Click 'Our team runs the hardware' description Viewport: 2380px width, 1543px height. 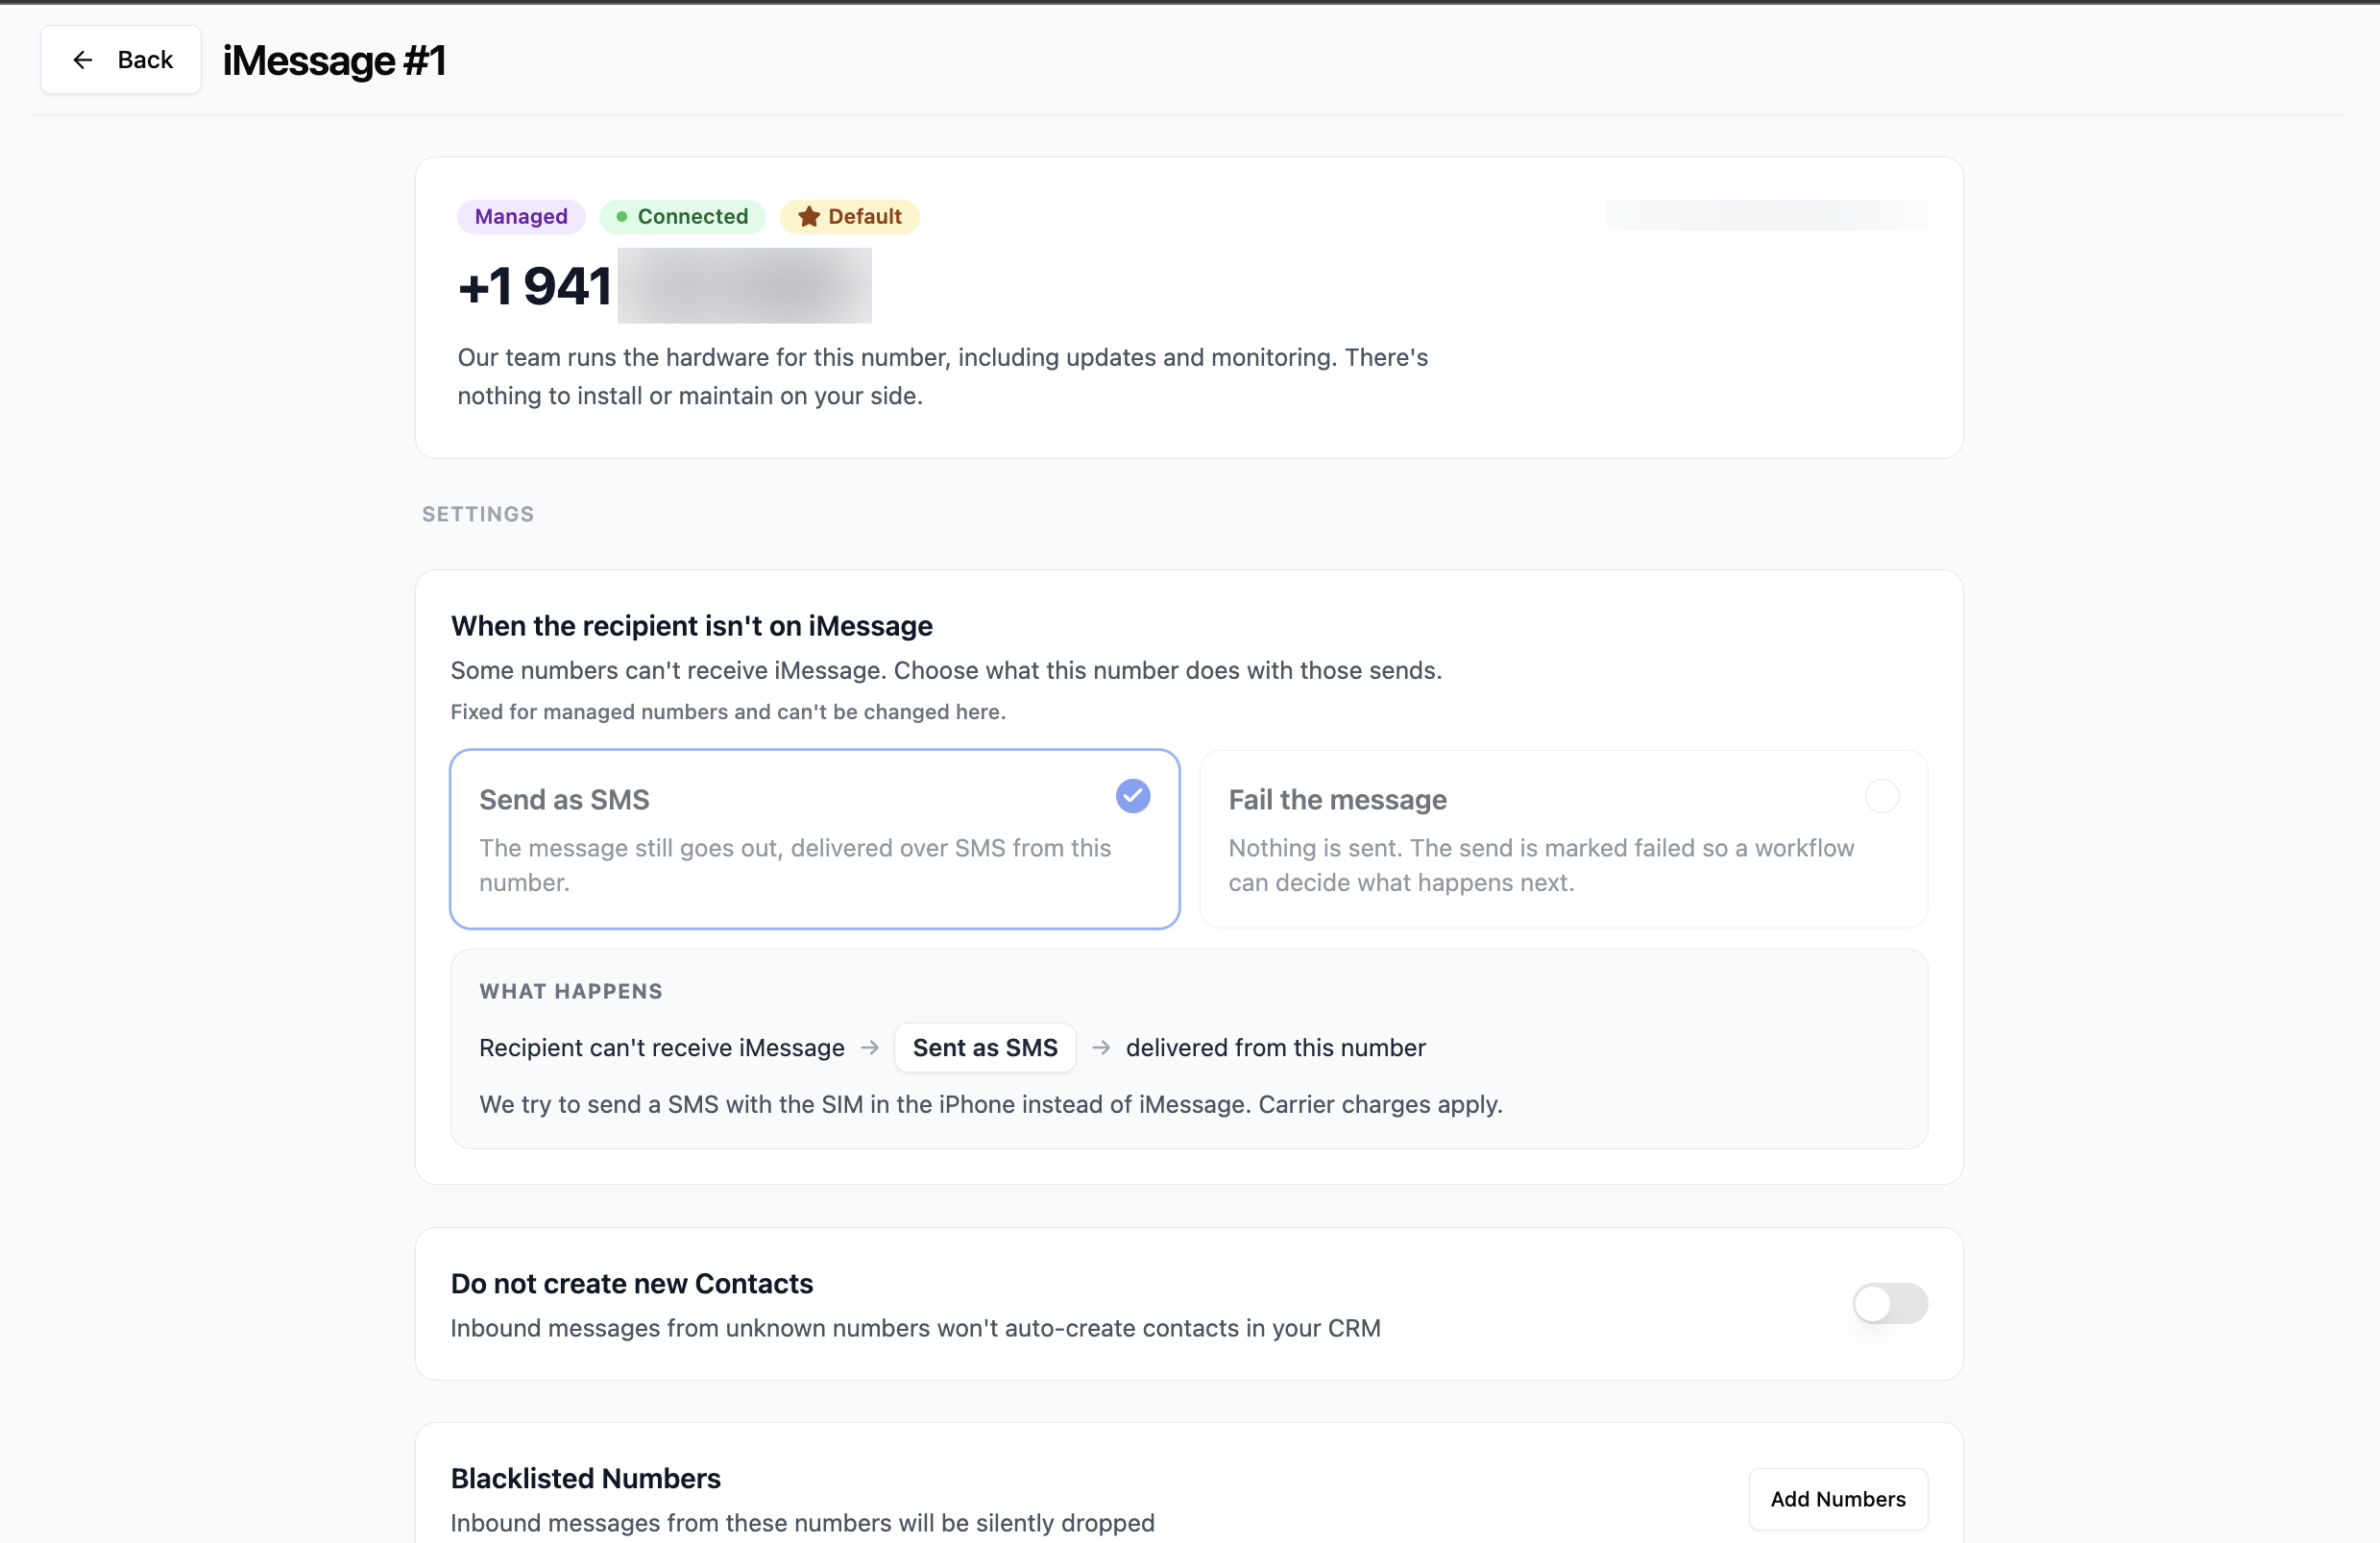coord(943,376)
